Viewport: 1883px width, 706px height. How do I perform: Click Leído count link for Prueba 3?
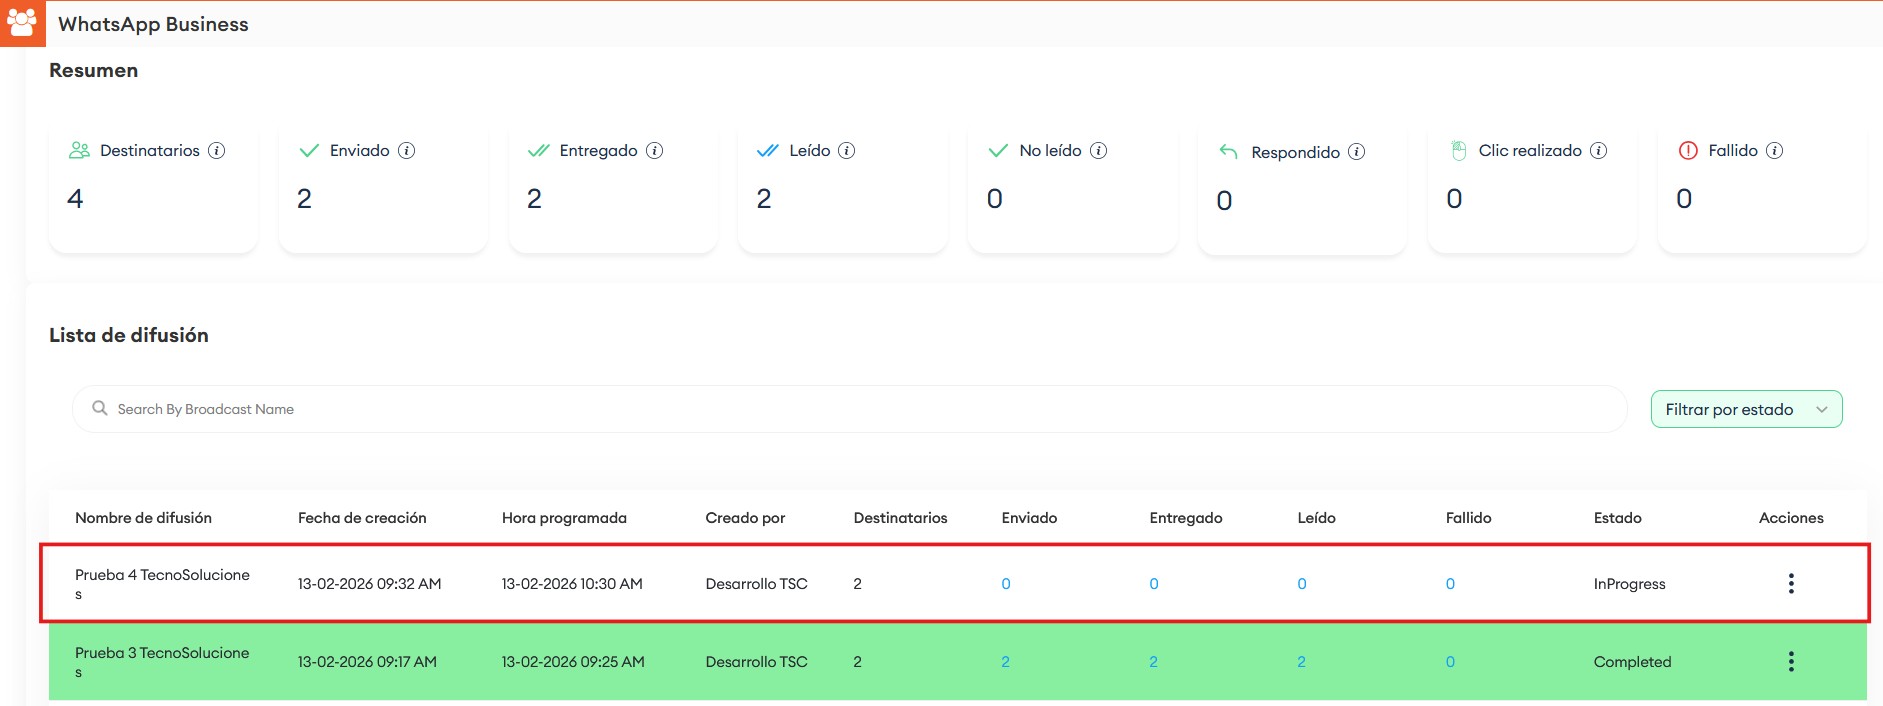1301,662
